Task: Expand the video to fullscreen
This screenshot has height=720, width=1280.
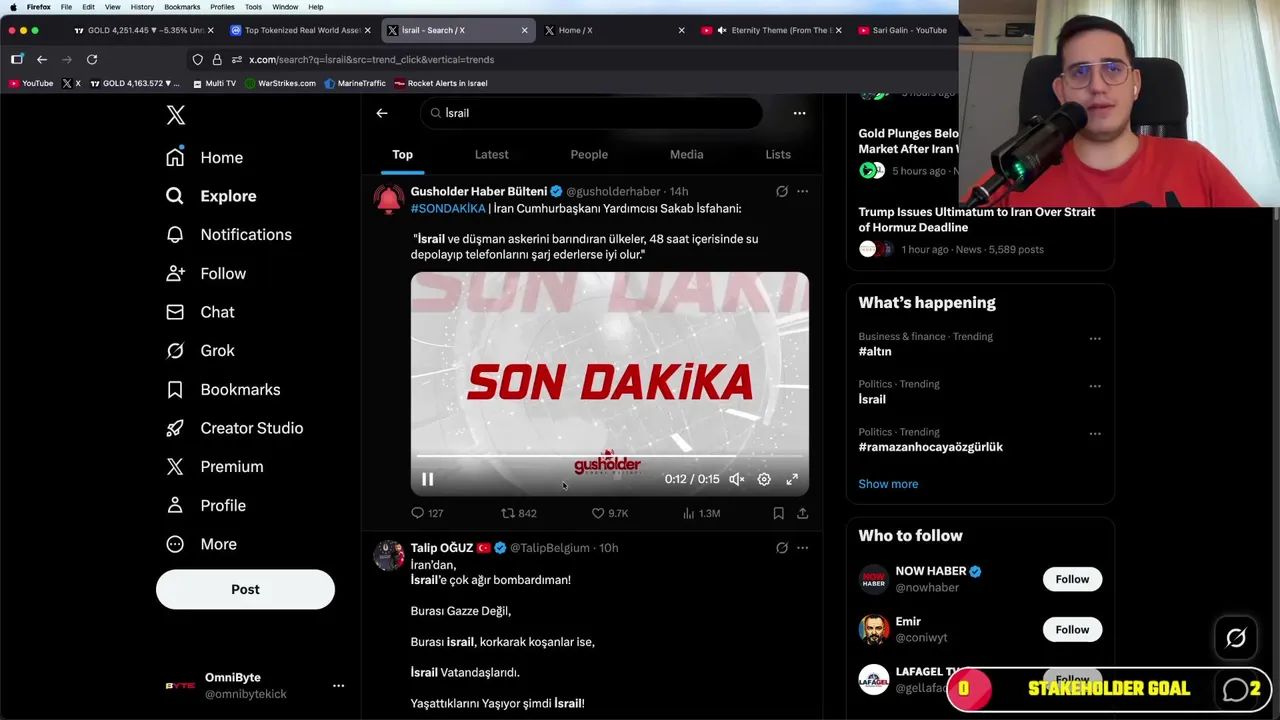Action: (792, 480)
